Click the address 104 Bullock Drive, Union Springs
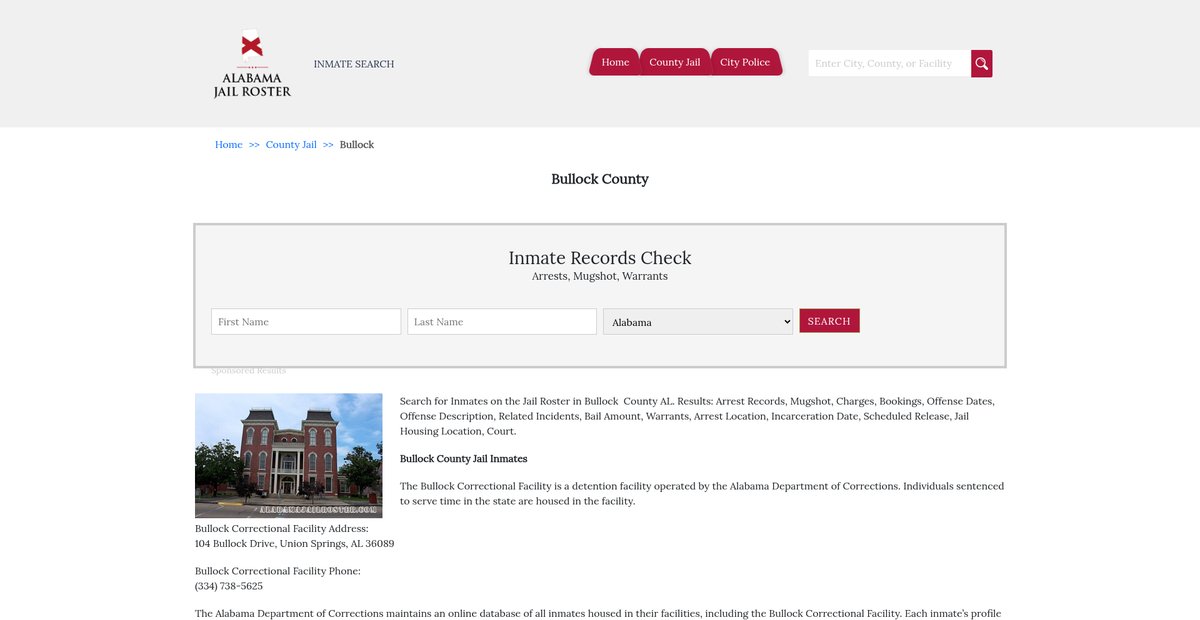This screenshot has height=620, width=1200. pos(295,544)
